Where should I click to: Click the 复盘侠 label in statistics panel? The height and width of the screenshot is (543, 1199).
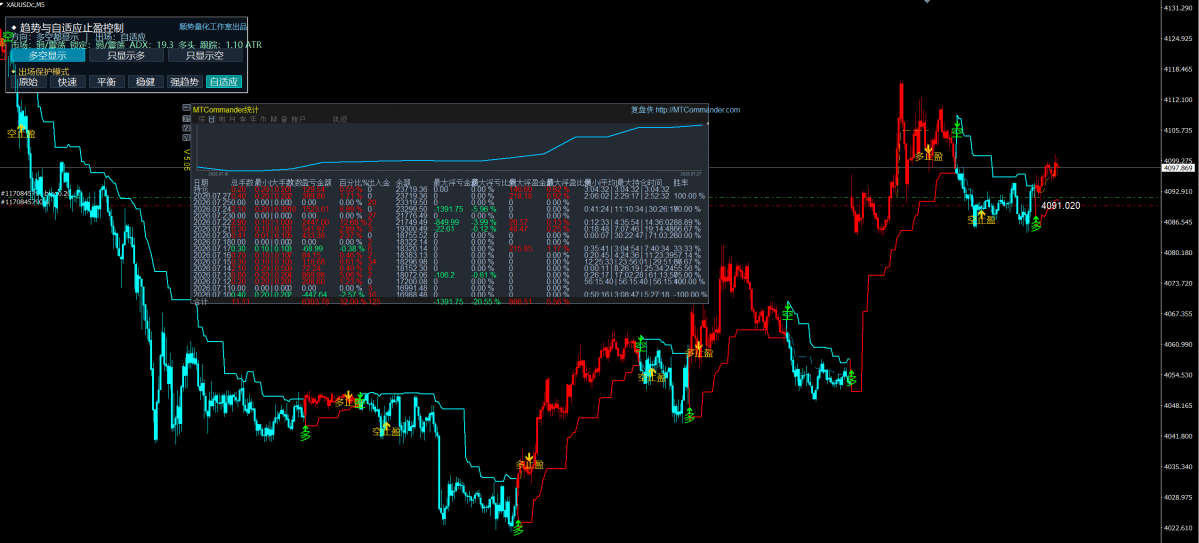tap(642, 109)
